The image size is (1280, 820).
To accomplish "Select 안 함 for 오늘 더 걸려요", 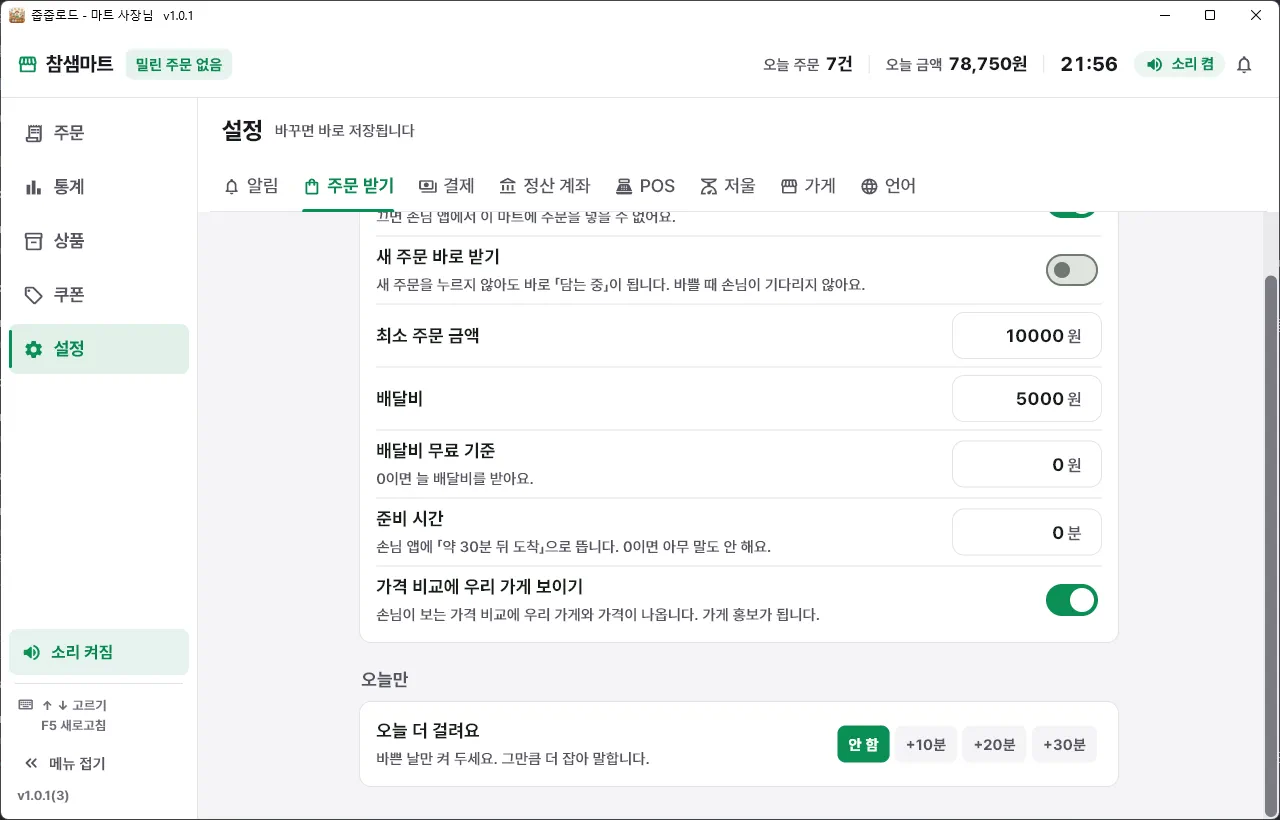I will click(863, 744).
